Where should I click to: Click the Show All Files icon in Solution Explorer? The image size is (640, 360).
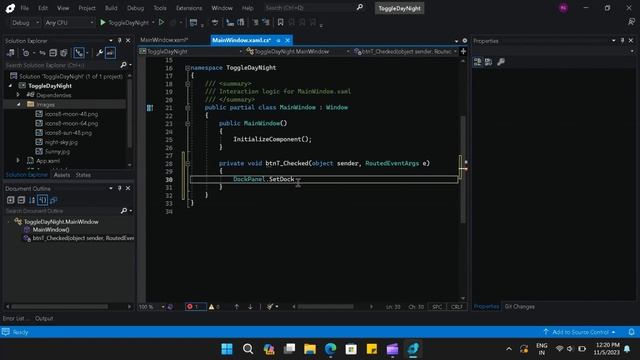tap(64, 53)
